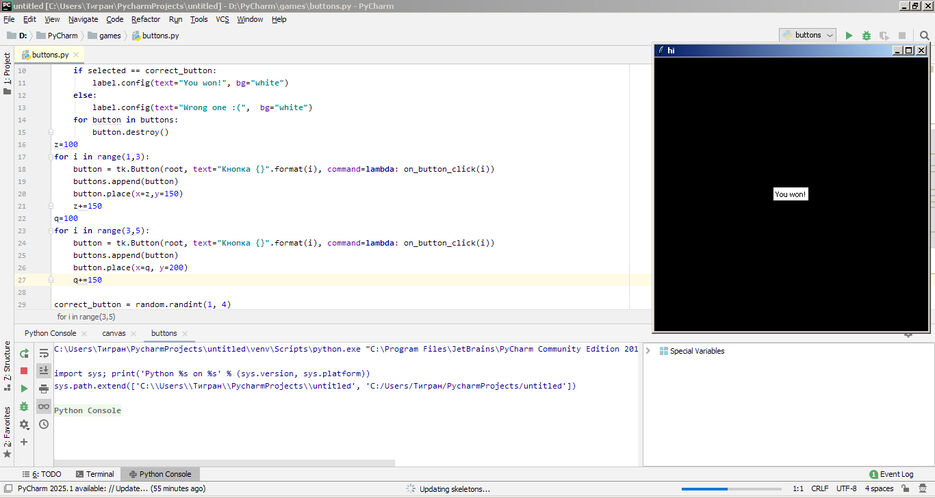Toggle the Python Console tool window button
The width and height of the screenshot is (935, 498).
click(160, 474)
